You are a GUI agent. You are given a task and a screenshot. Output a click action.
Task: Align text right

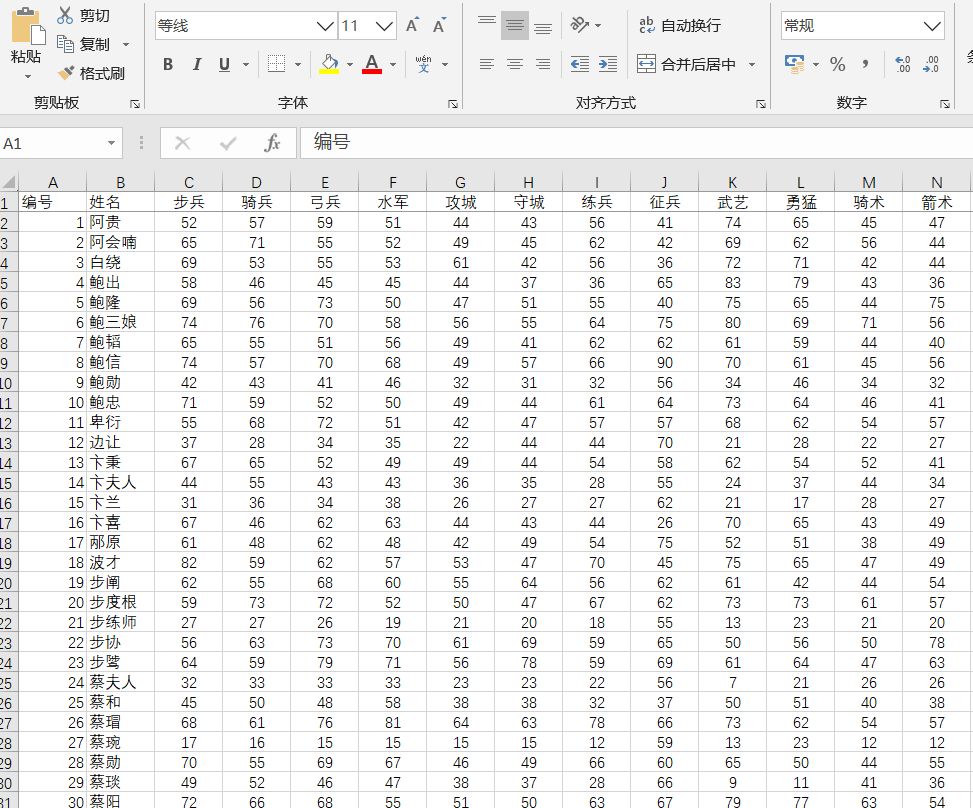[543, 64]
